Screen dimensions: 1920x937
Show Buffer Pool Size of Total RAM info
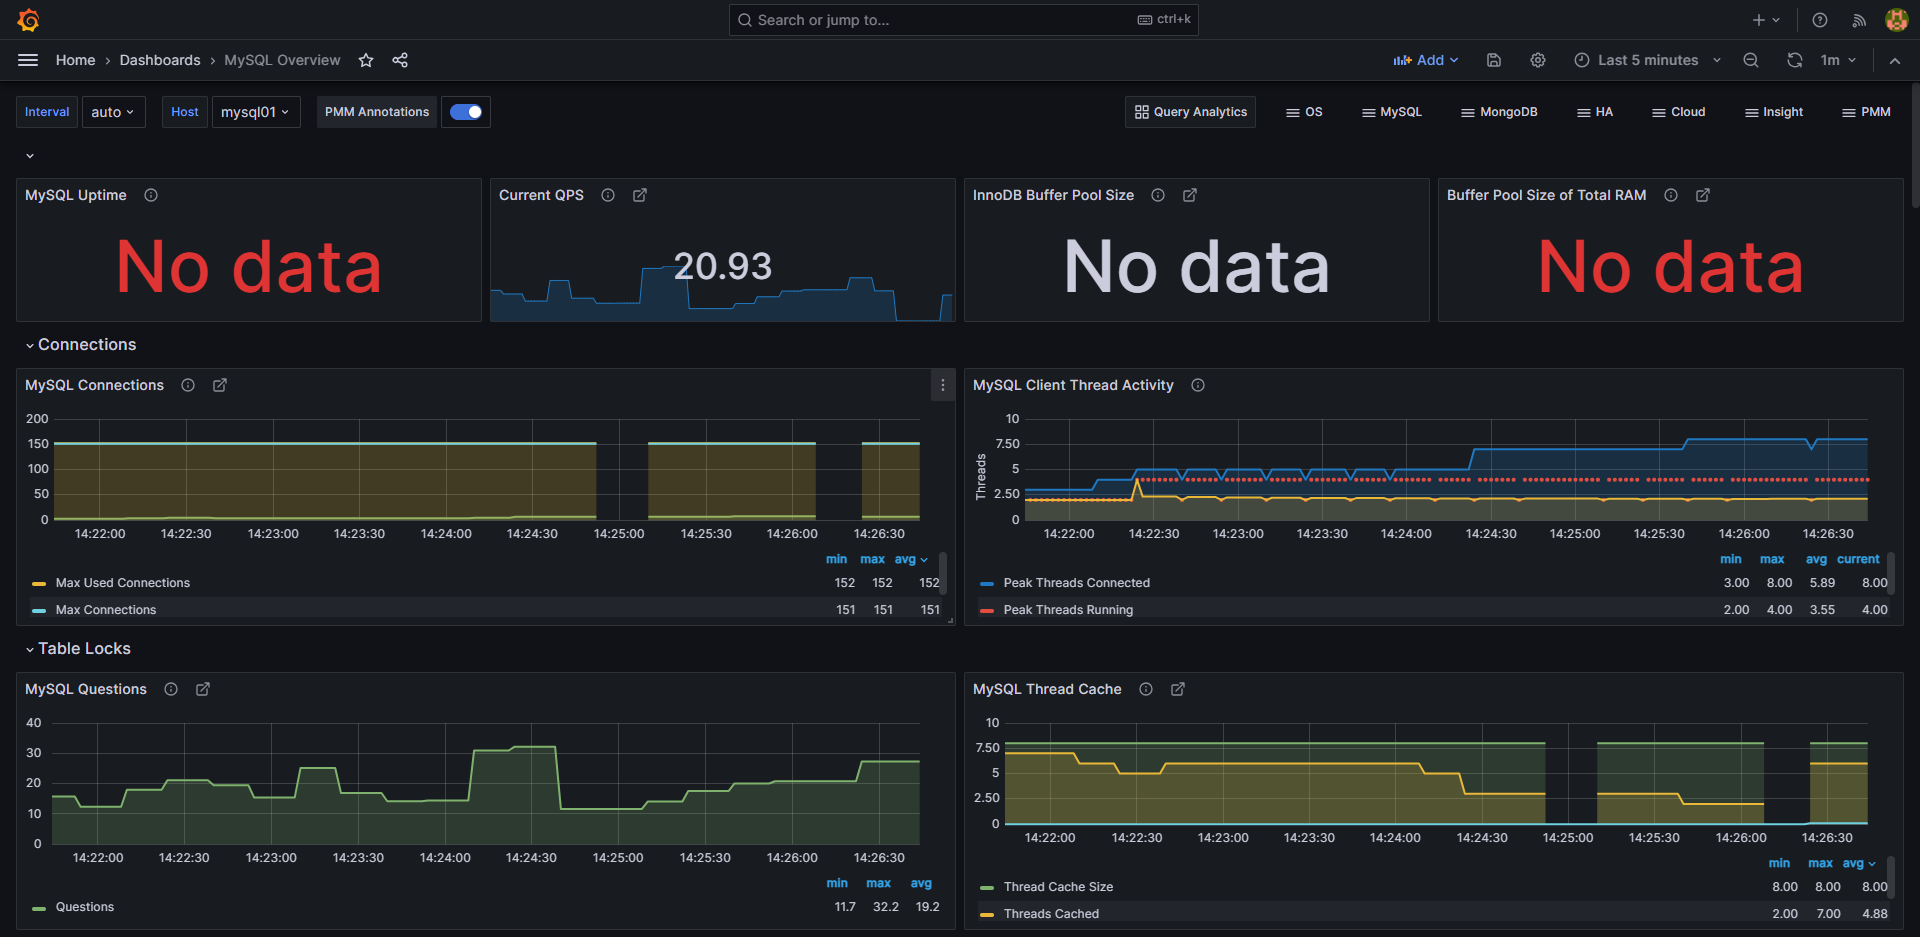[1671, 195]
